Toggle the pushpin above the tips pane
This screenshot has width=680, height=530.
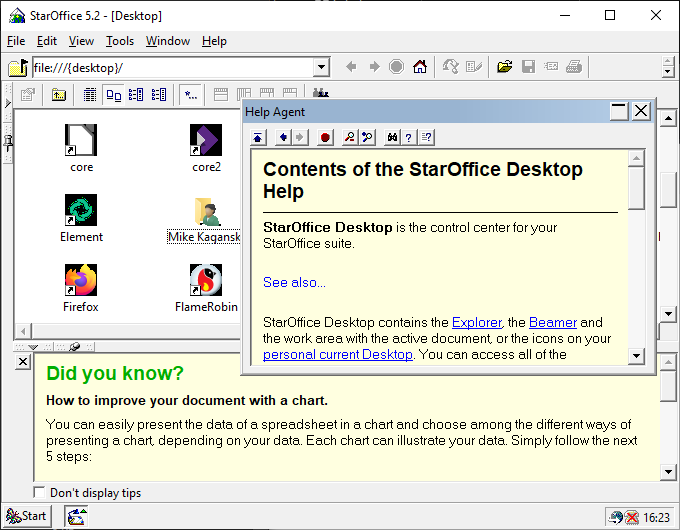(x=75, y=347)
